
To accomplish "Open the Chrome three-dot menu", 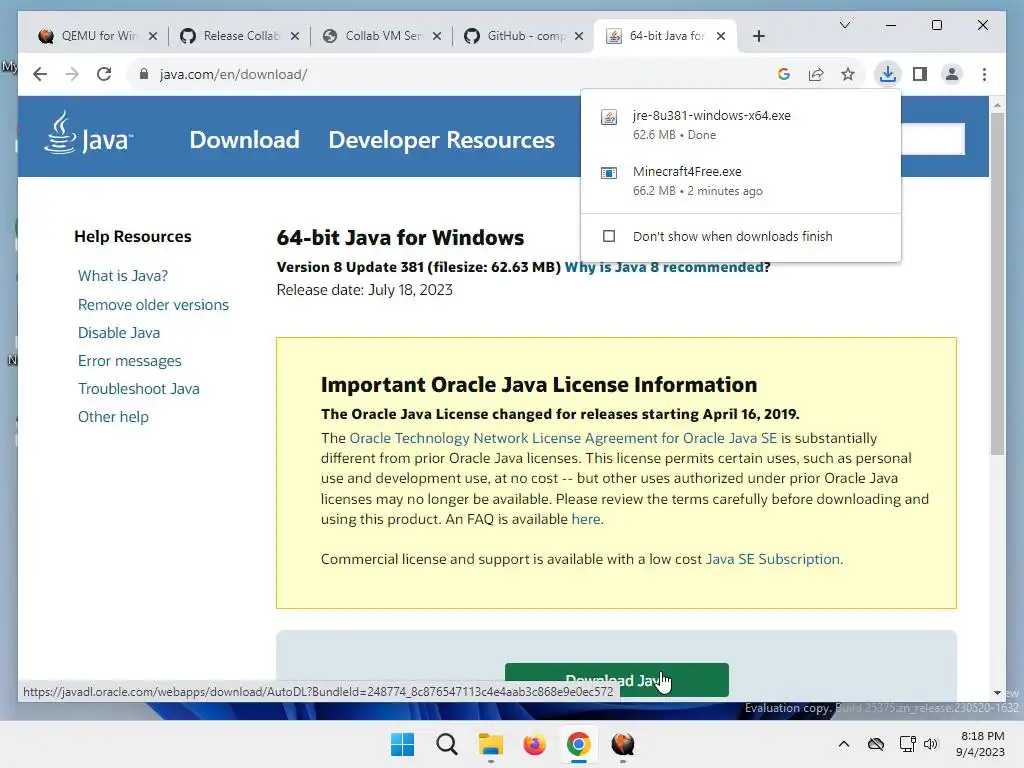I will pyautogui.click(x=984, y=74).
